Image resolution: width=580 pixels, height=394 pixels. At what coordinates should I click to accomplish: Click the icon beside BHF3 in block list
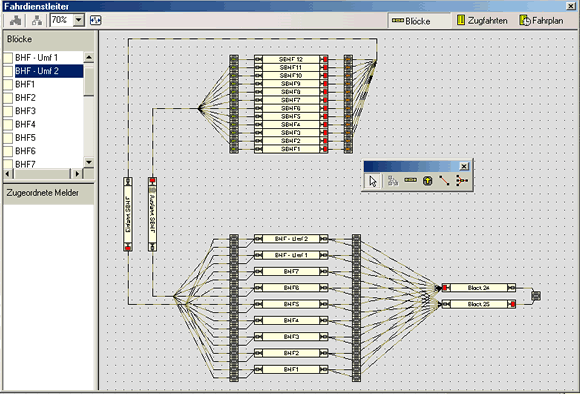pos(8,111)
